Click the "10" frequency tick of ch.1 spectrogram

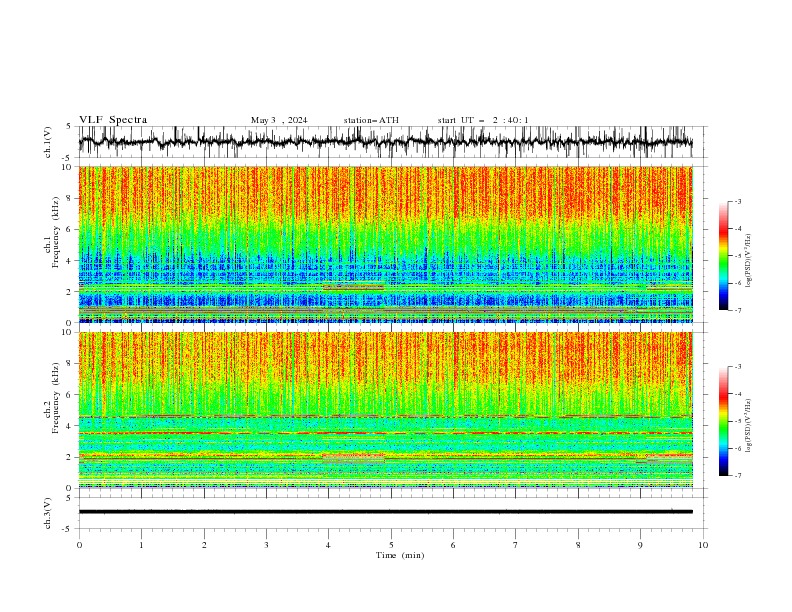point(67,167)
